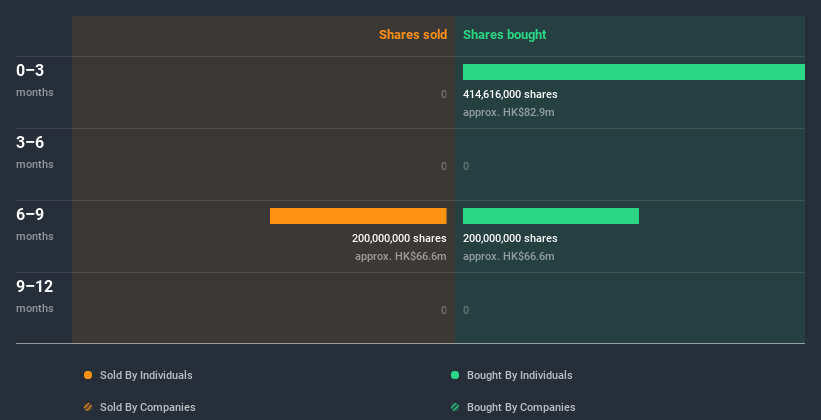Viewport: 821px width, 420px height.
Task: Select the Bought By Individuals legend label
Action: (x=519, y=375)
